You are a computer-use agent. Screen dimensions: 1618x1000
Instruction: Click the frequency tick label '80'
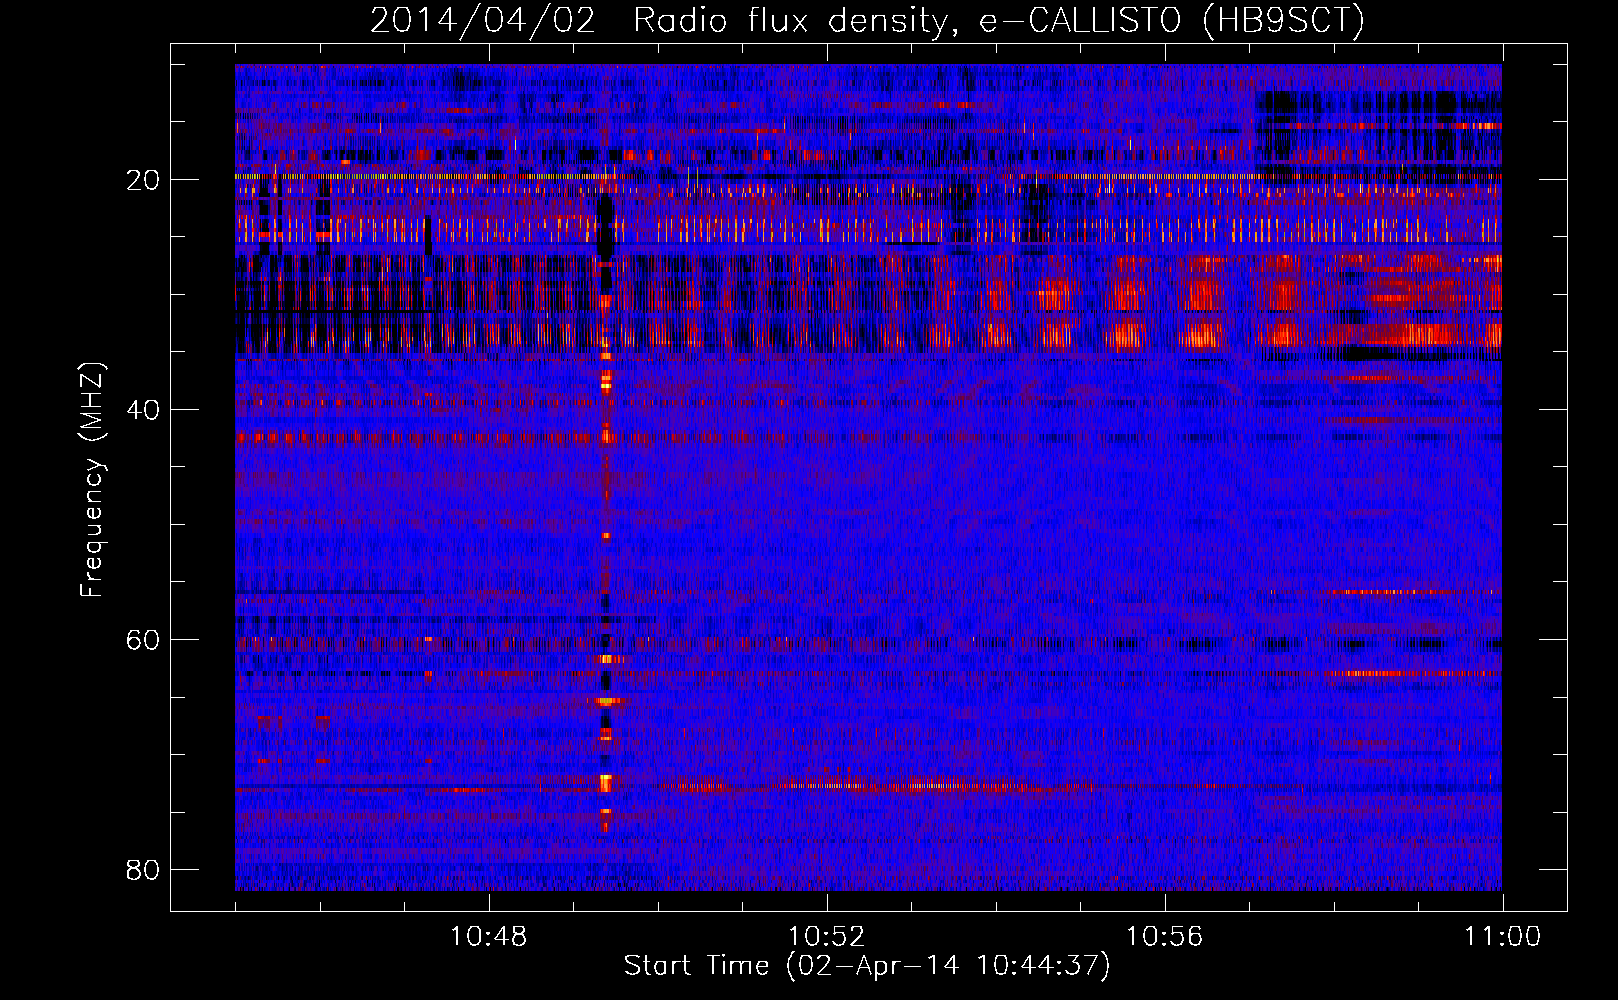143,870
